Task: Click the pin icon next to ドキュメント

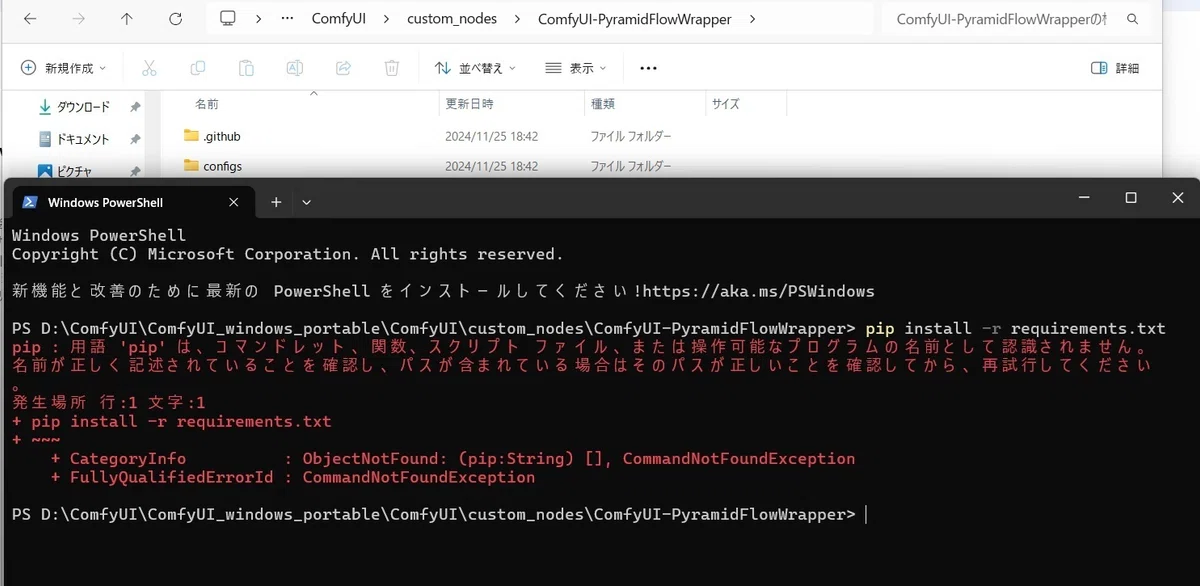Action: point(135,139)
